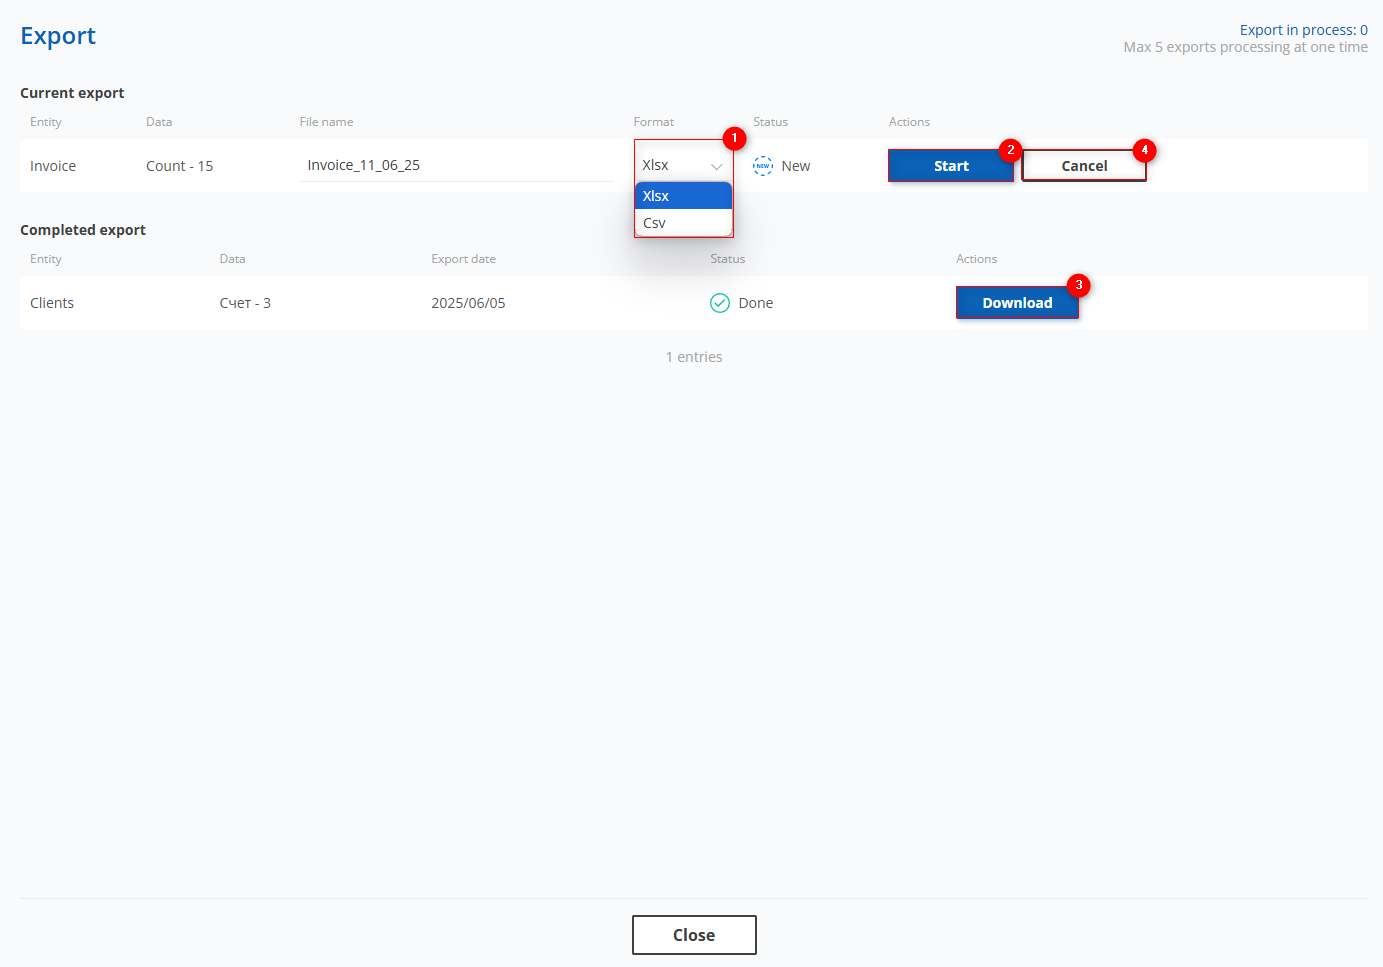Image resolution: width=1383 pixels, height=967 pixels.
Task: Click the 'Format' column header
Action: coord(654,122)
